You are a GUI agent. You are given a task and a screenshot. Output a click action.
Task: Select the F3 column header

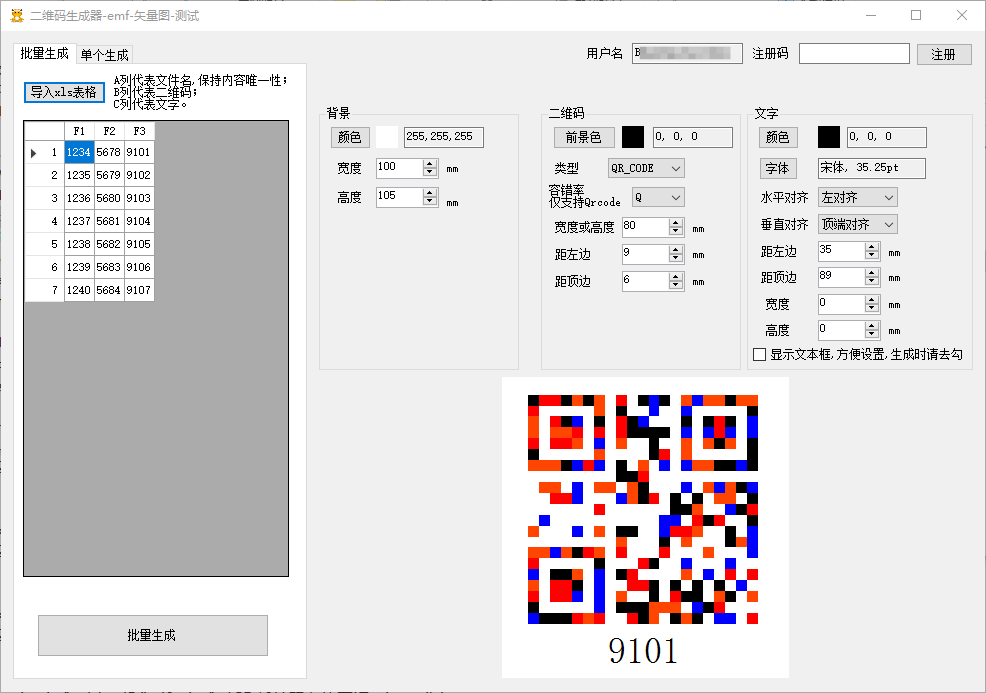point(139,131)
